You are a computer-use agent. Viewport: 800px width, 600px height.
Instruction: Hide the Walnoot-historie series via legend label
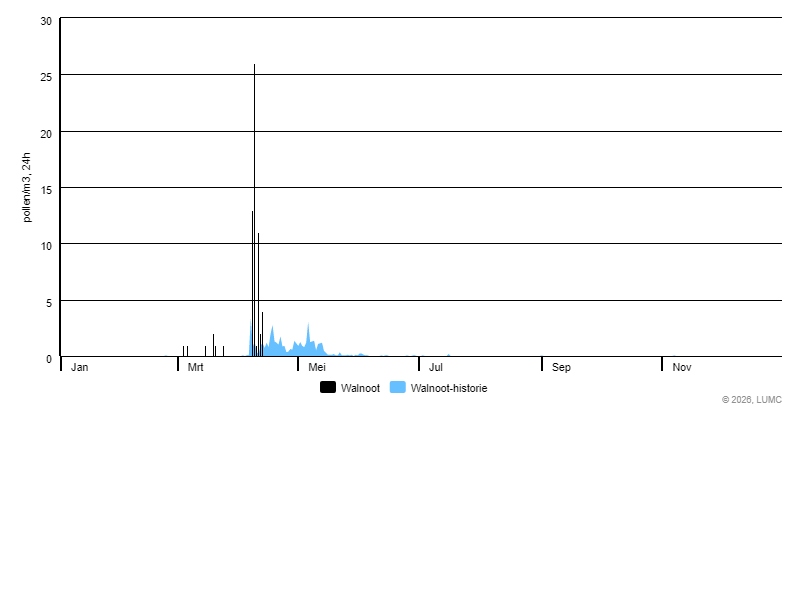pyautogui.click(x=448, y=388)
